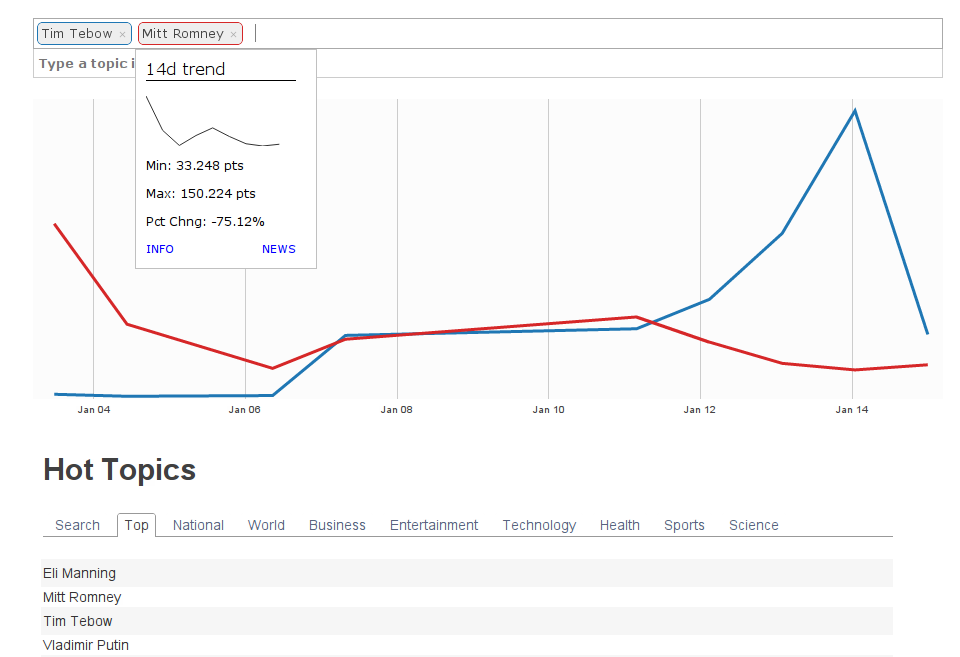Choose Vladimir Putin from Hot Topics

click(467, 645)
